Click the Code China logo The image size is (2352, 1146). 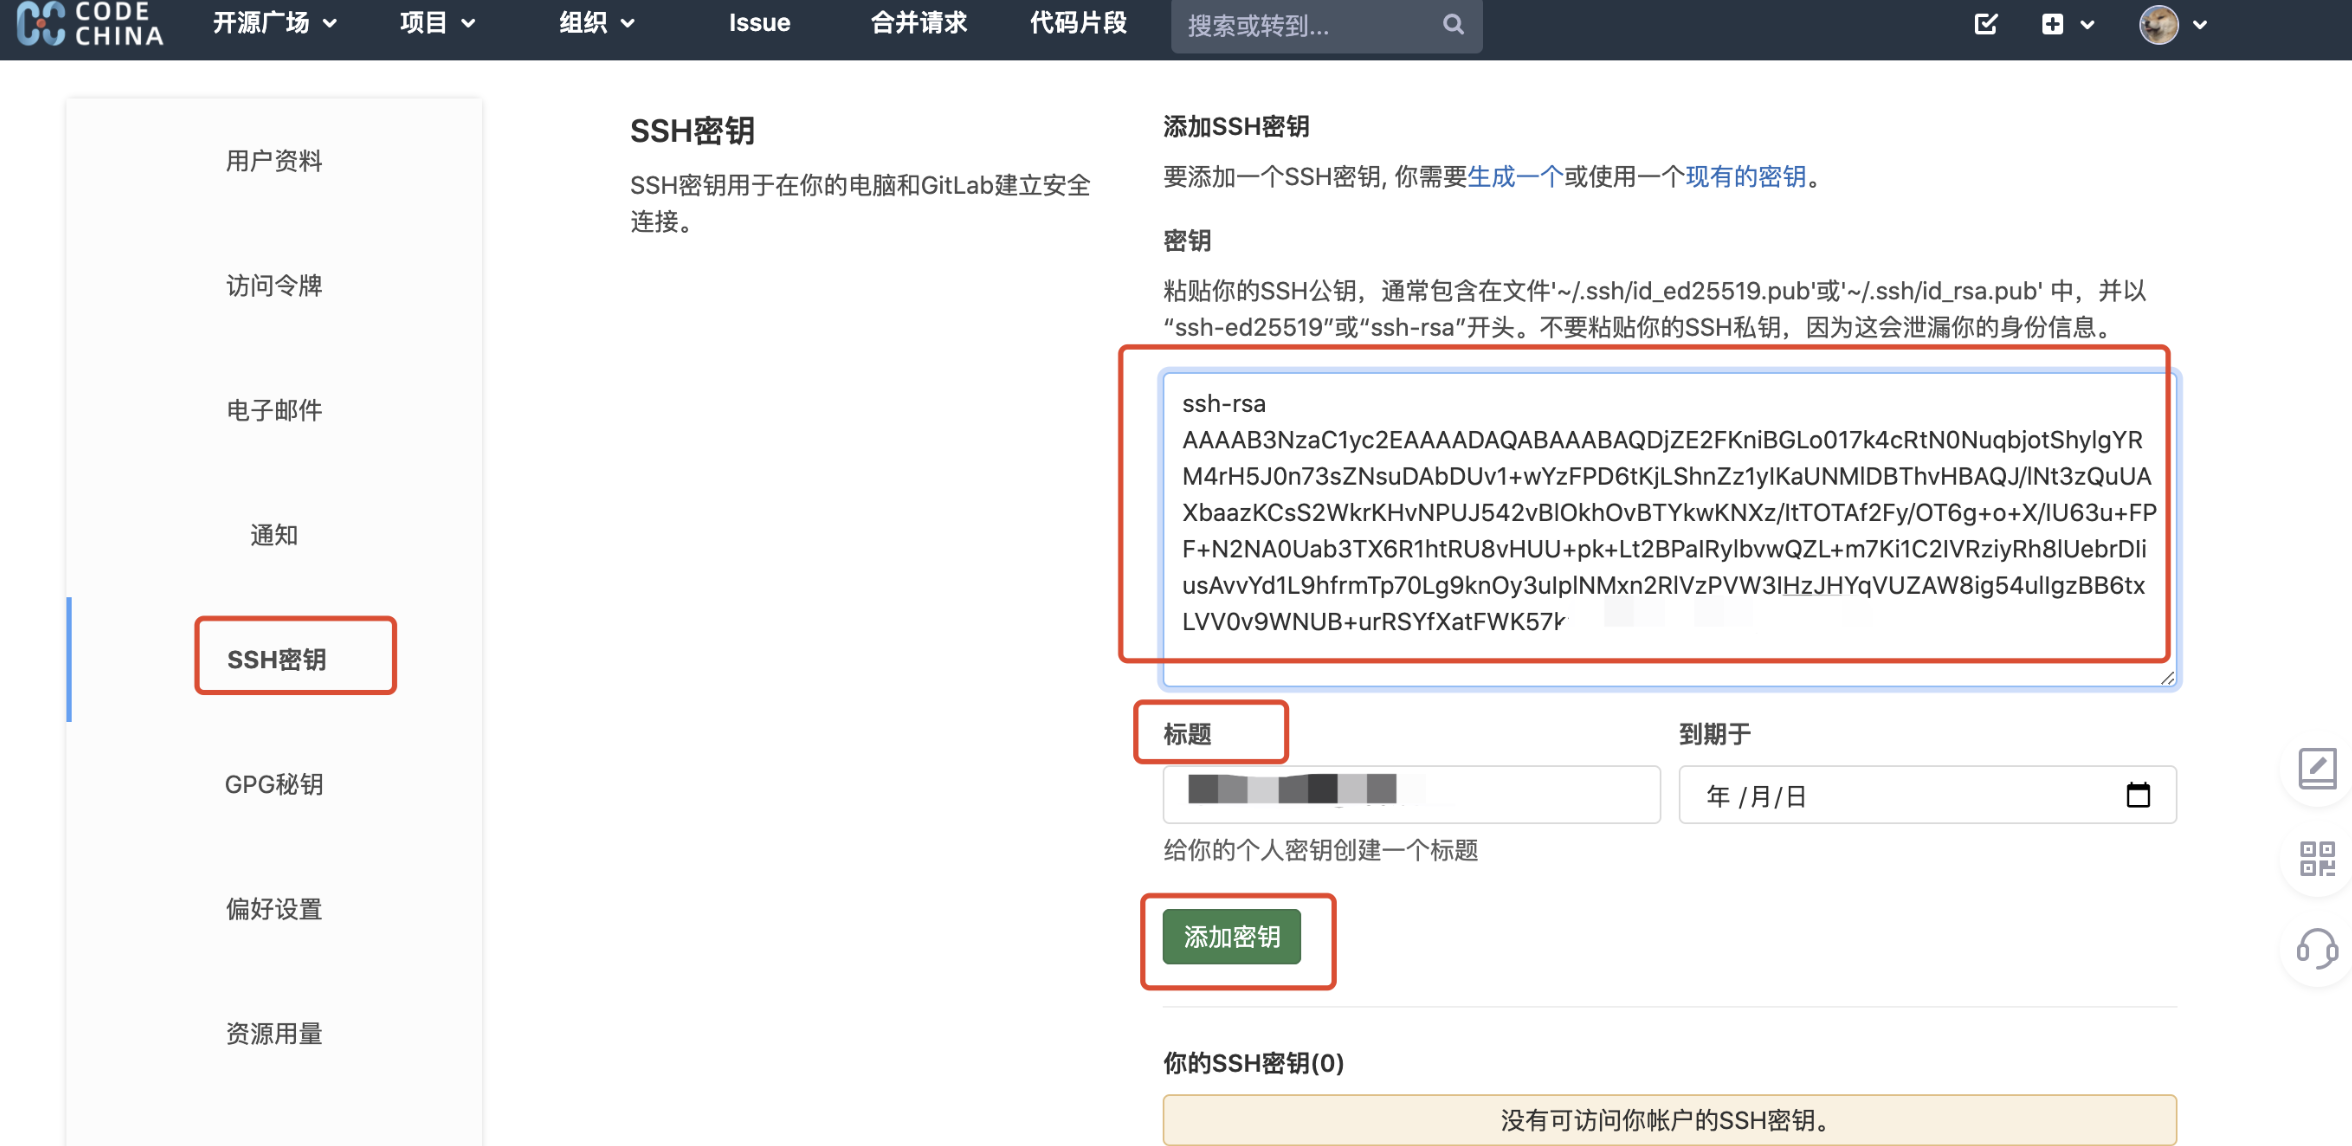coord(90,24)
